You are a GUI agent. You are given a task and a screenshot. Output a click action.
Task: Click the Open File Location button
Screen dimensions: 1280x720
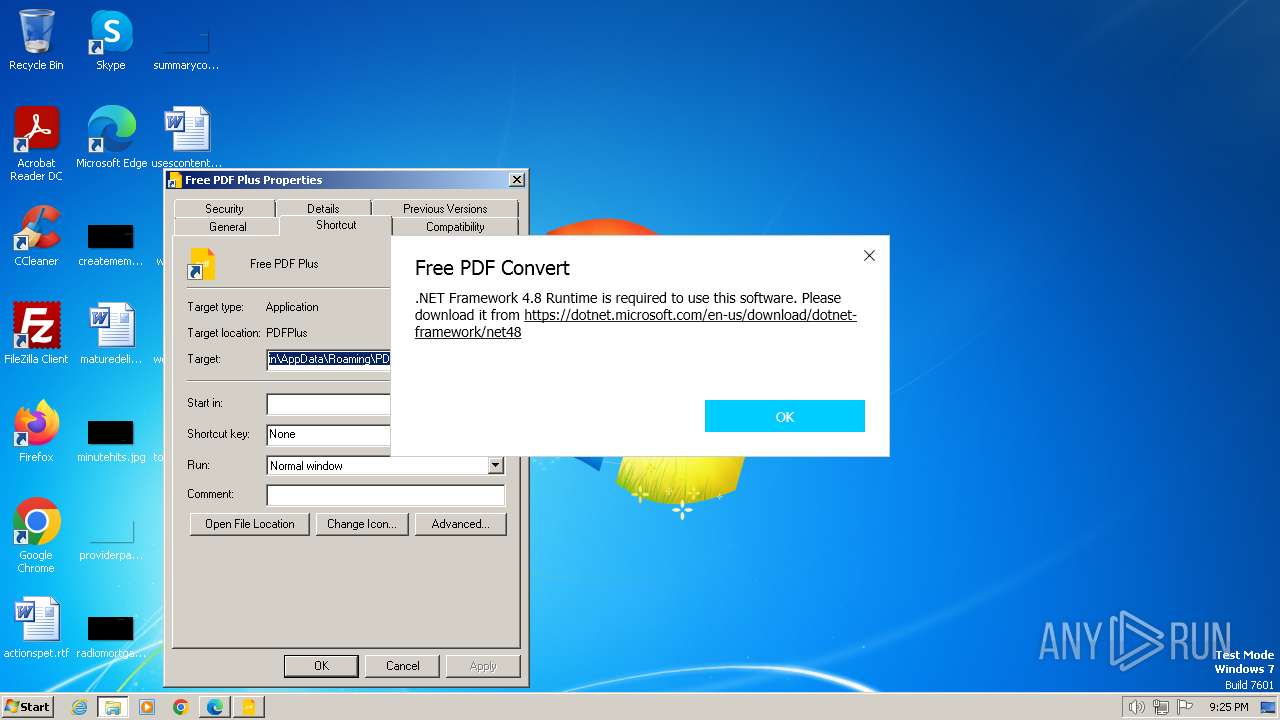(x=250, y=524)
